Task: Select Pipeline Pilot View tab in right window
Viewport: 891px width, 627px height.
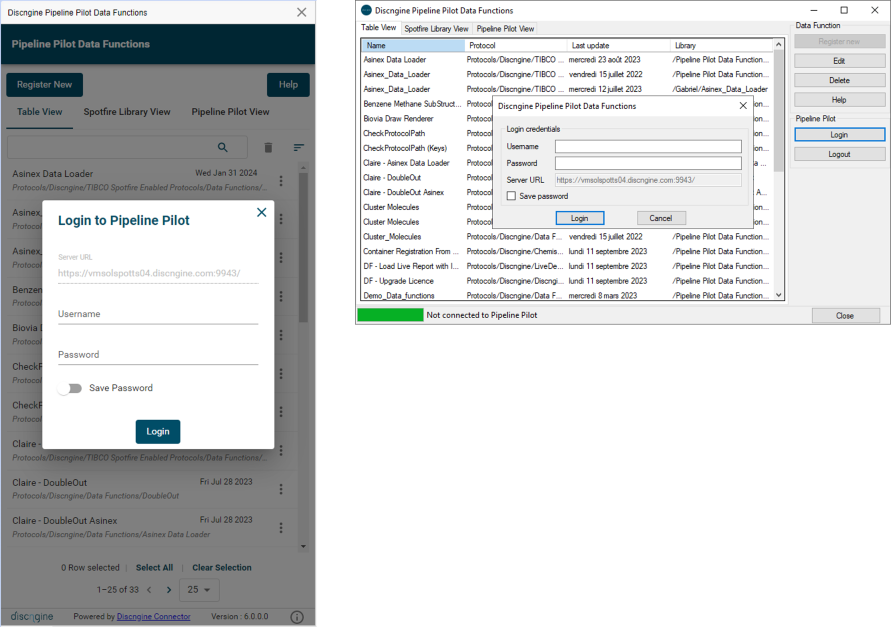Action: pos(505,28)
